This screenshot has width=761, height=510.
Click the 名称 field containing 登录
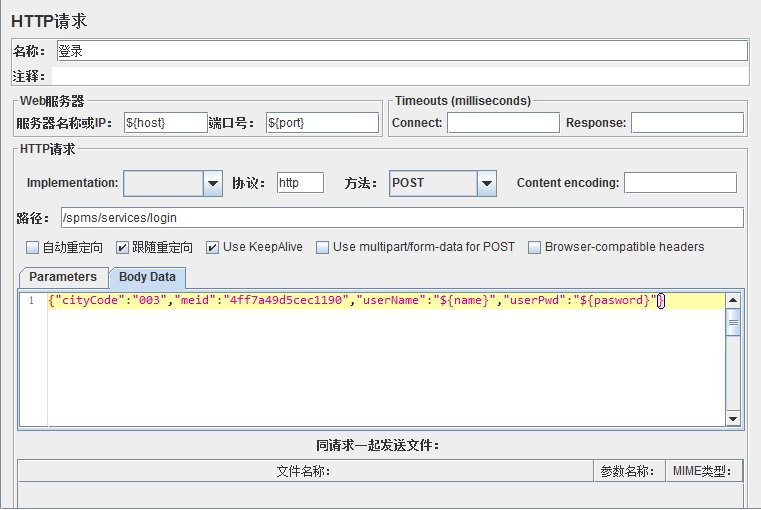402,51
